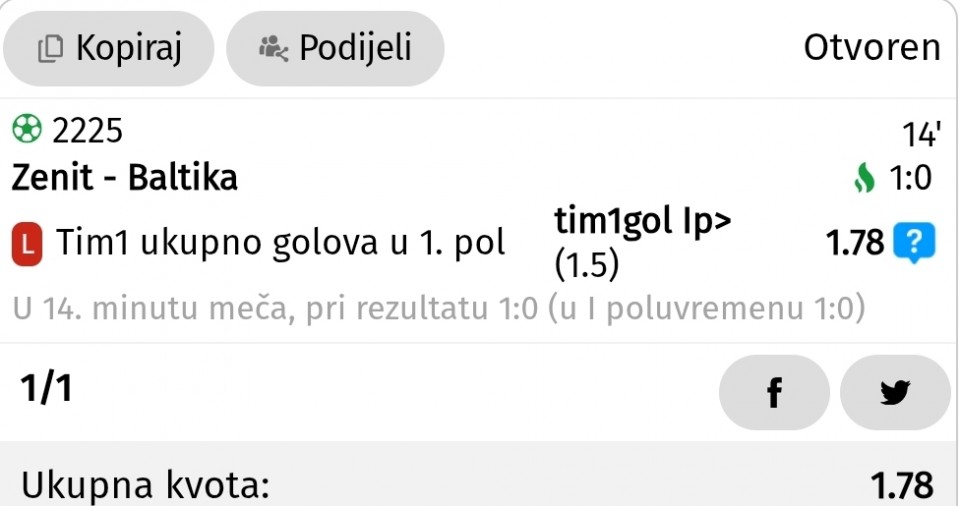The height and width of the screenshot is (506, 960).
Task: Click the Kopiraj copy button
Action: [108, 48]
